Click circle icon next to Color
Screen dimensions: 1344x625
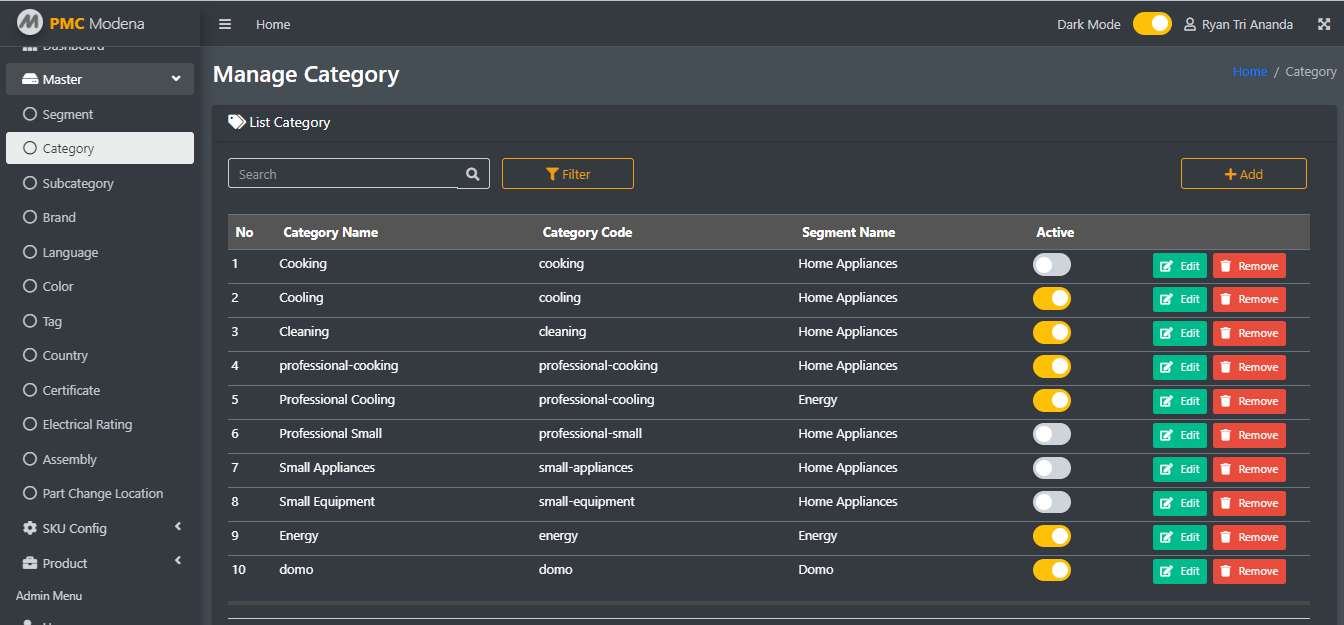(x=30, y=286)
